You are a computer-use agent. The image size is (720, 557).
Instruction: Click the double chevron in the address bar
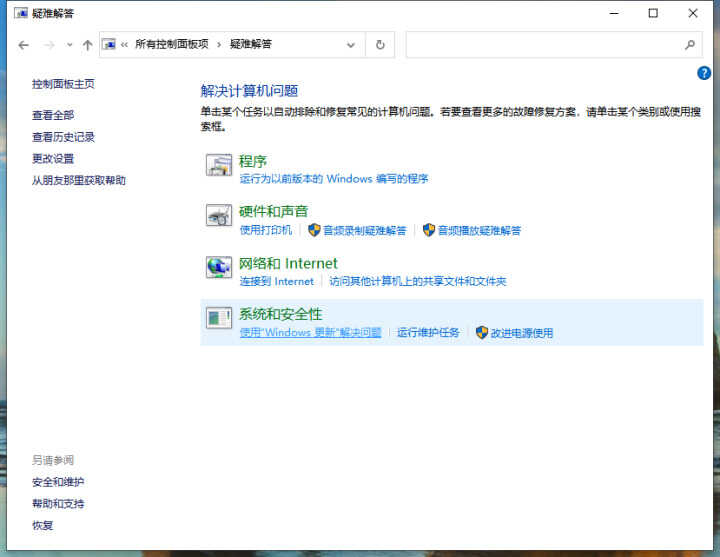click(x=124, y=45)
